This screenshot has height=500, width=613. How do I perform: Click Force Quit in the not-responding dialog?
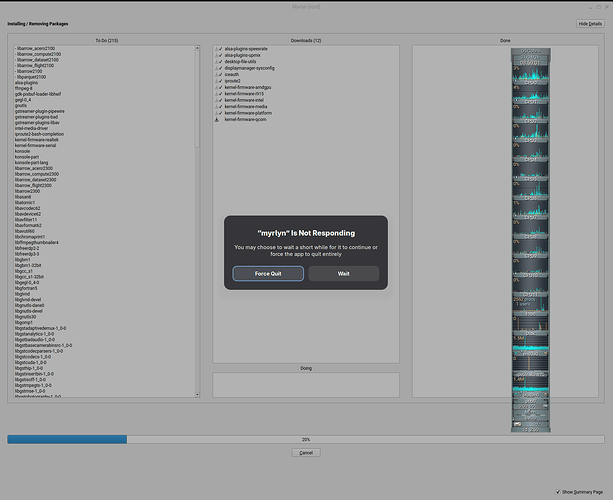[268, 274]
